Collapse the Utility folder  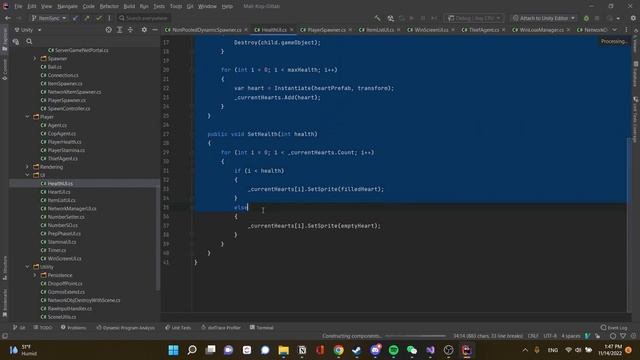click(x=27, y=267)
